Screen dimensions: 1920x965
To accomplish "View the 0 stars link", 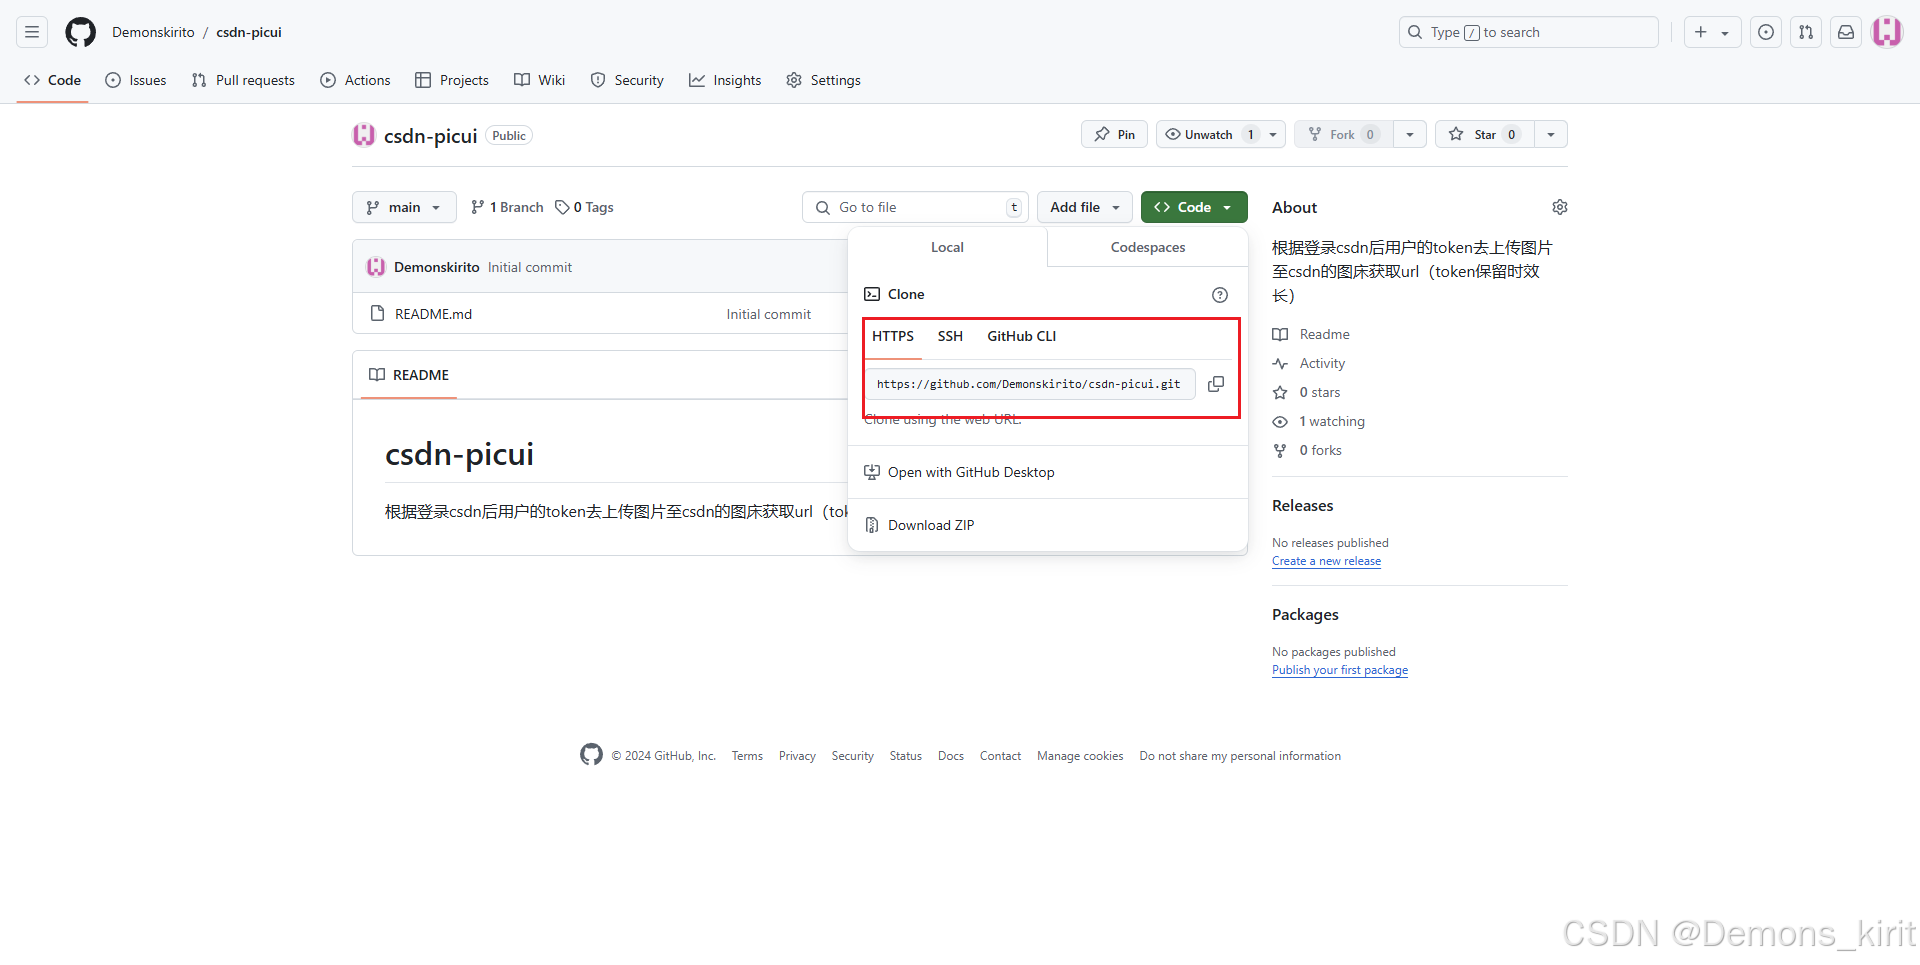I will [1306, 392].
